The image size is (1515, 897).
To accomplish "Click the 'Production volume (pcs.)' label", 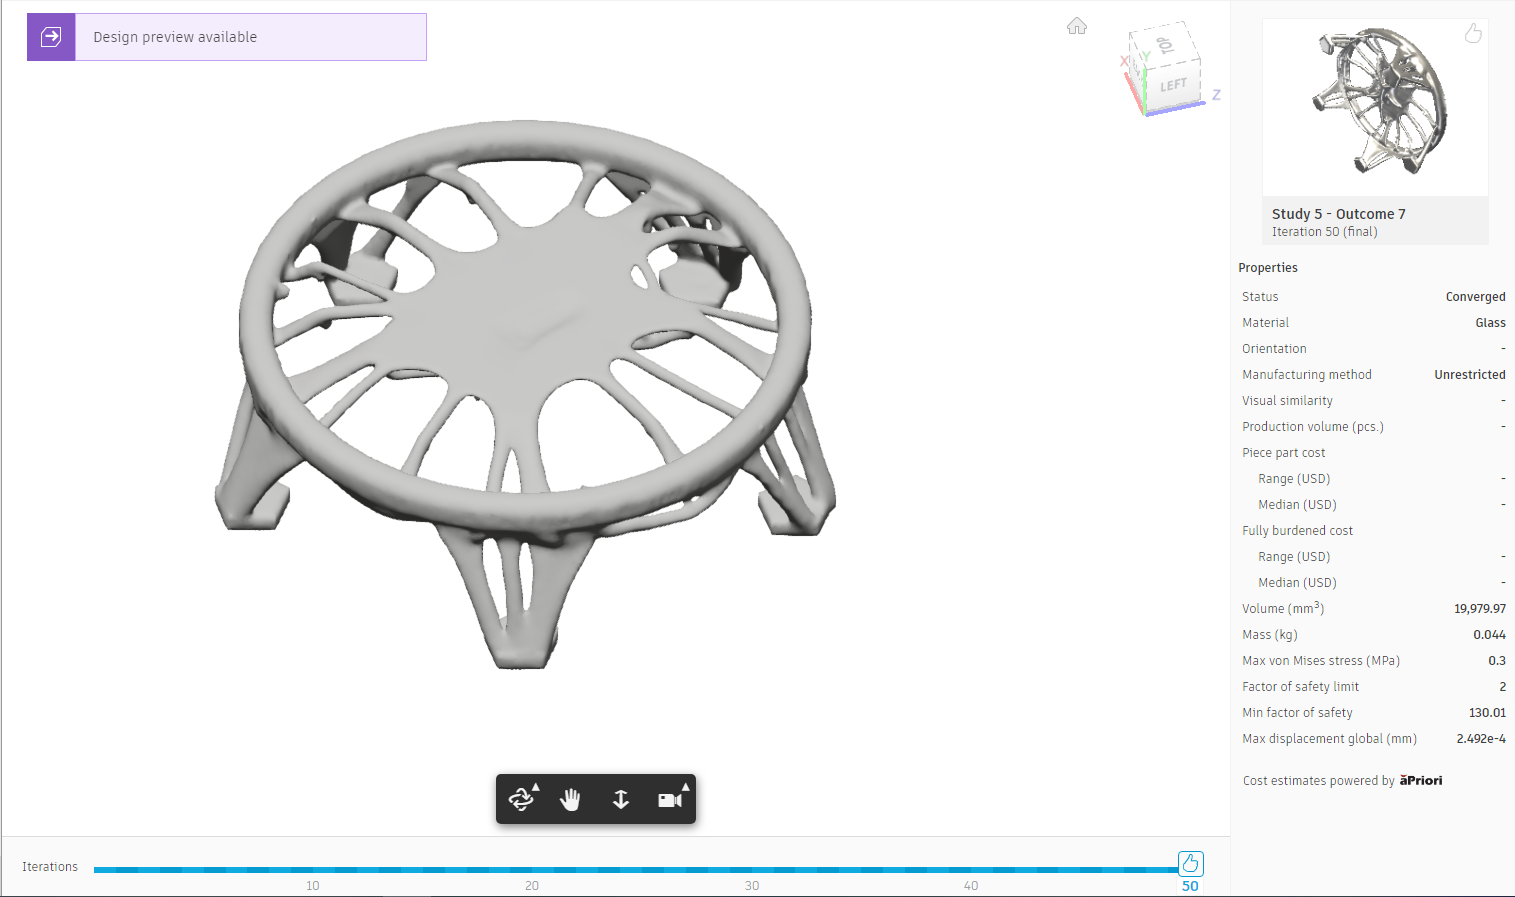I will click(x=1313, y=427).
